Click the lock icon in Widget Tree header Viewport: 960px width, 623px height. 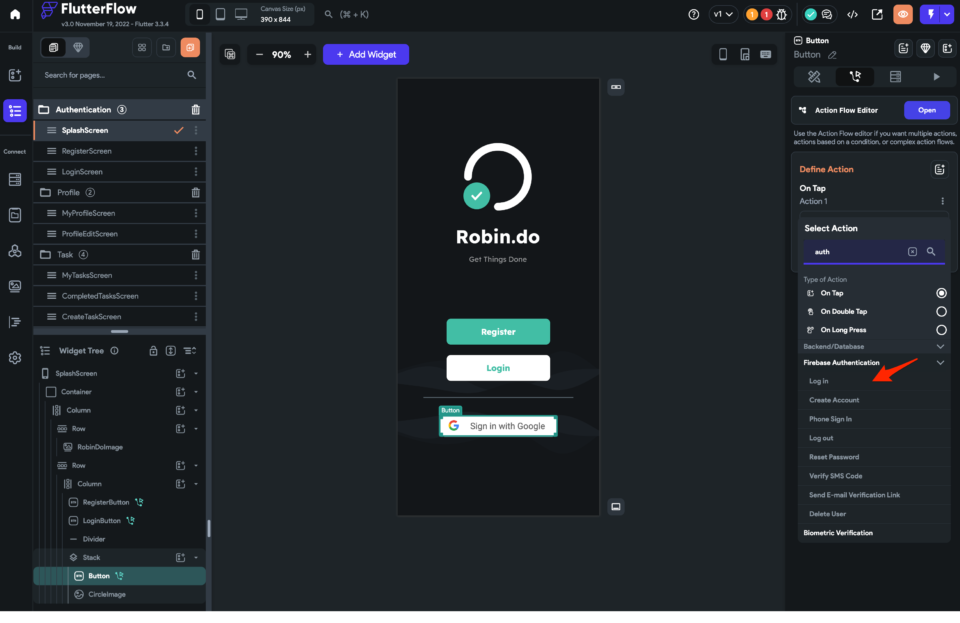click(x=154, y=350)
